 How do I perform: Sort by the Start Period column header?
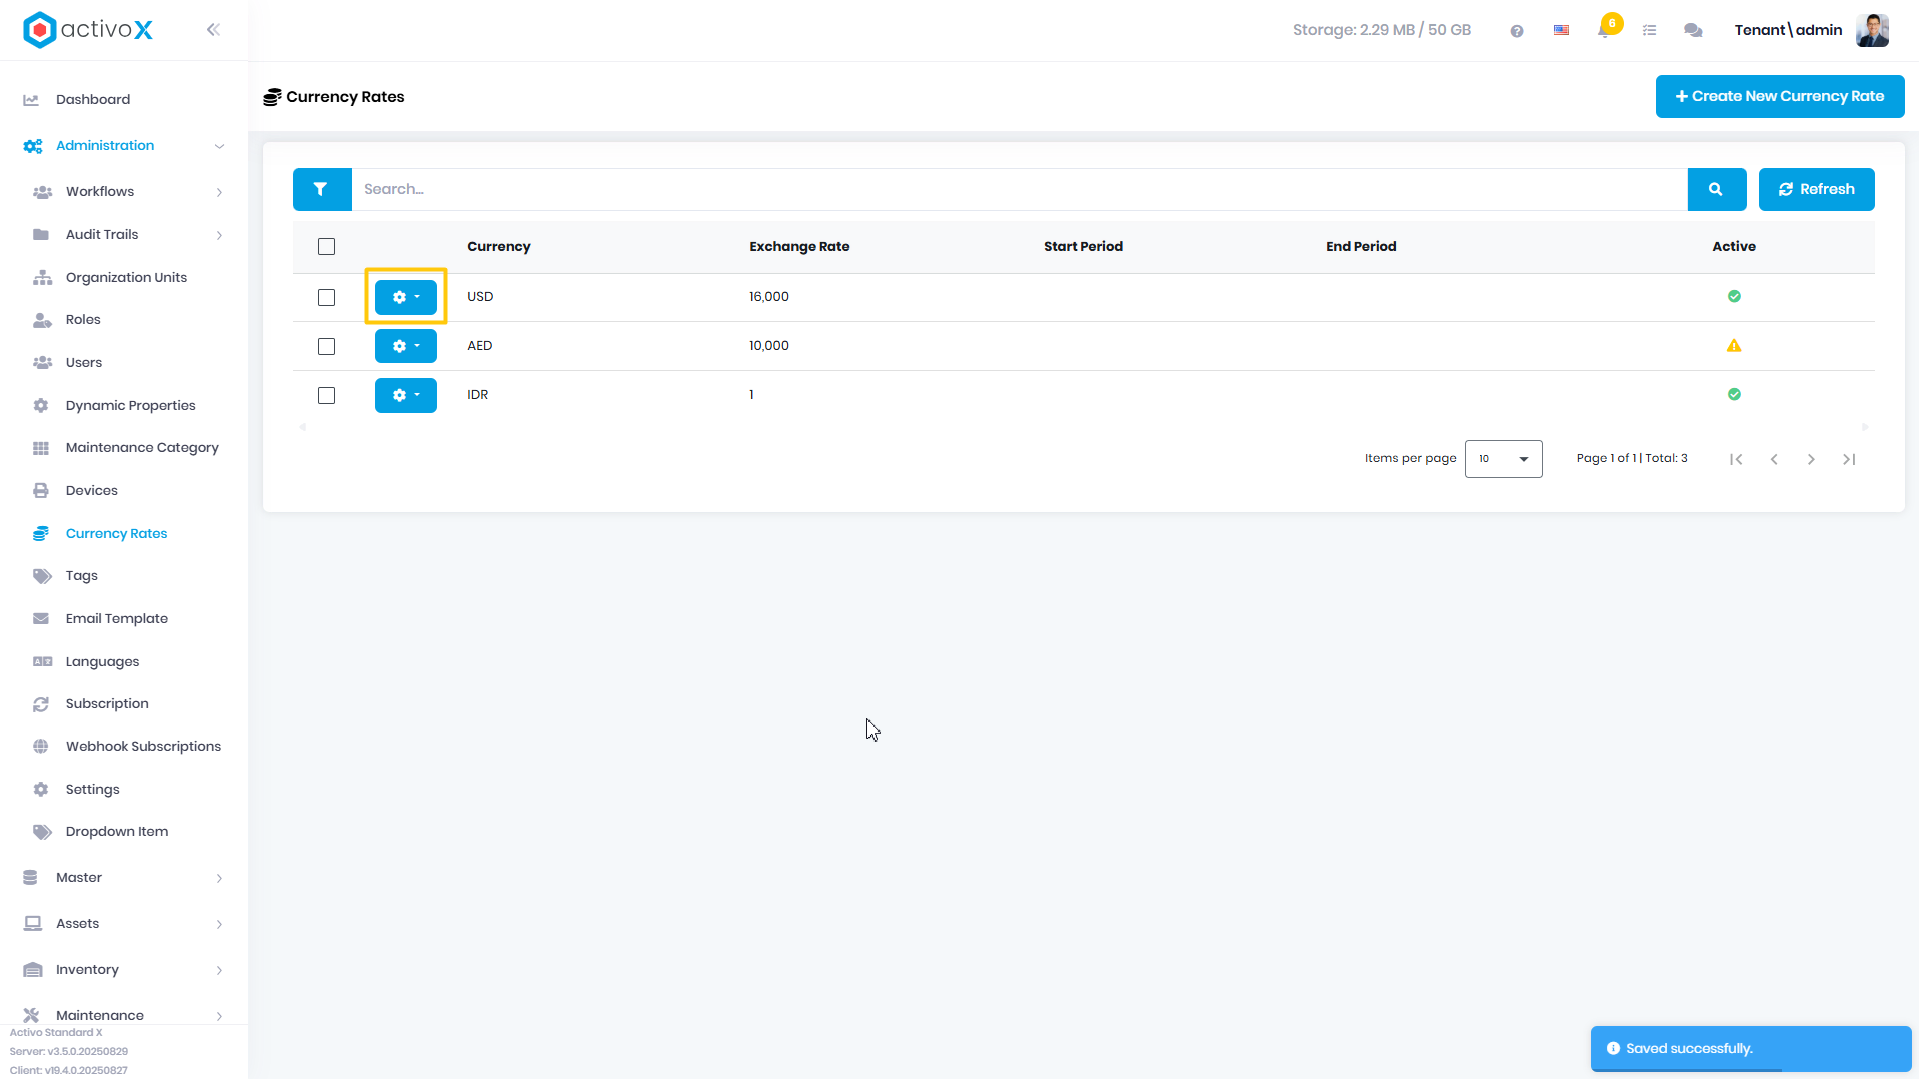click(1083, 247)
